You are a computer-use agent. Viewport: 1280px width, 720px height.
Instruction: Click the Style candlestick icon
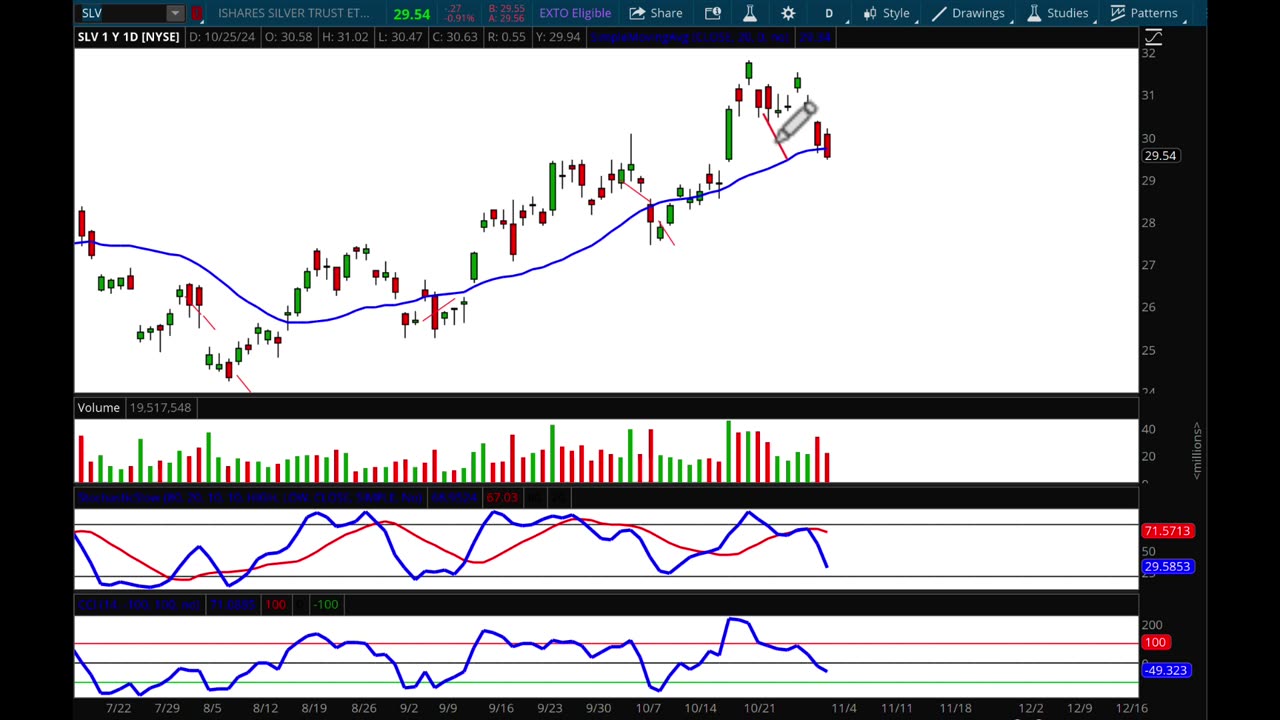click(x=870, y=13)
